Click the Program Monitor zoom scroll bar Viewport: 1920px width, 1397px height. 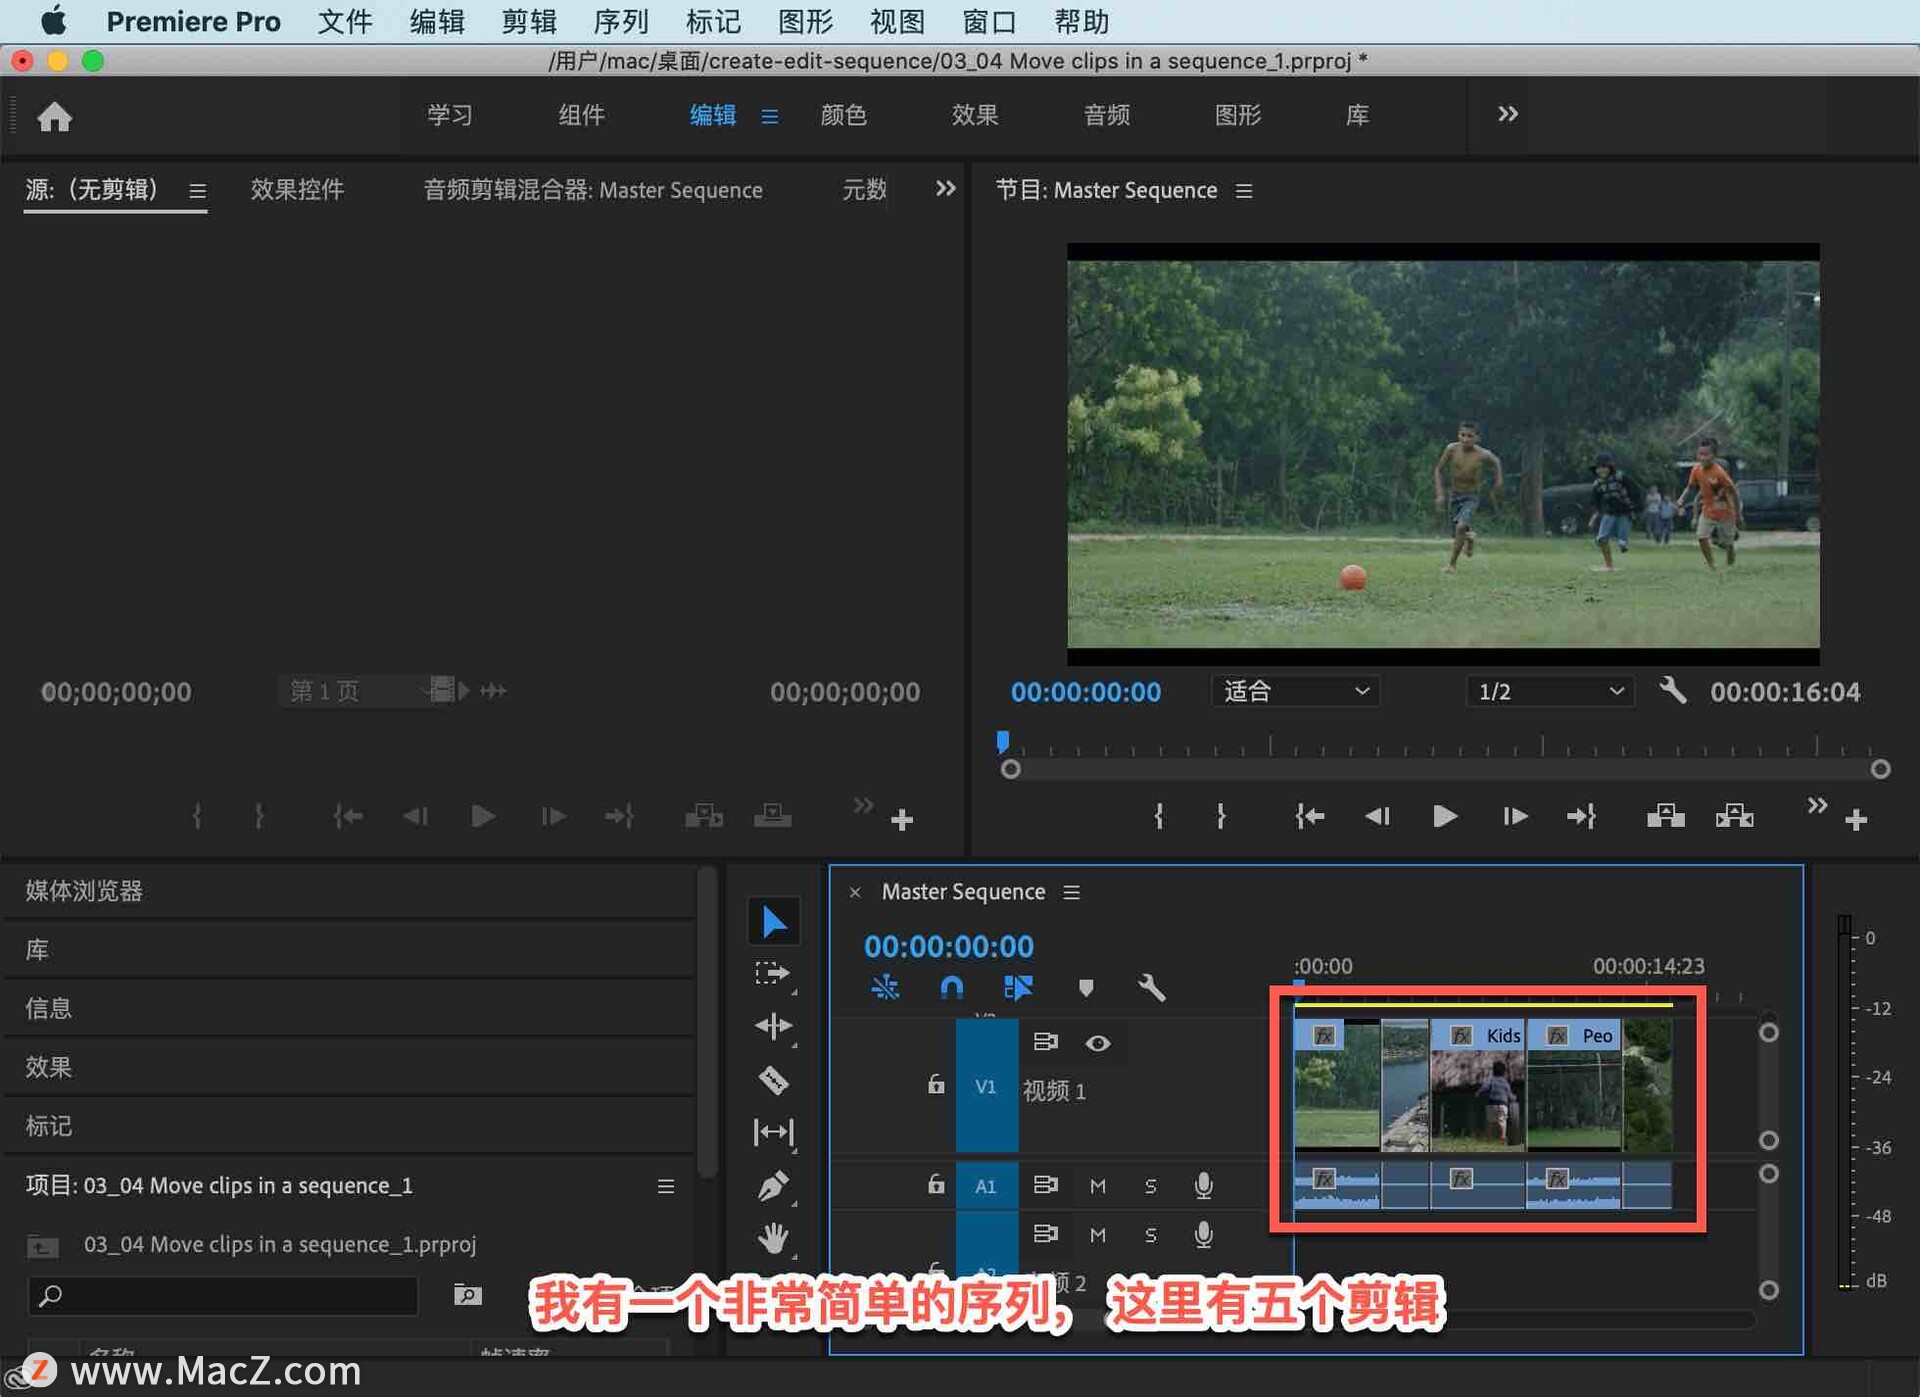coord(1445,769)
